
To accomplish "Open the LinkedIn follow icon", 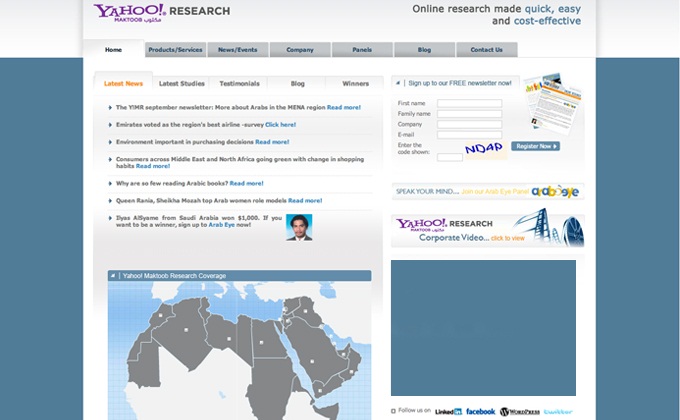I will coord(448,412).
